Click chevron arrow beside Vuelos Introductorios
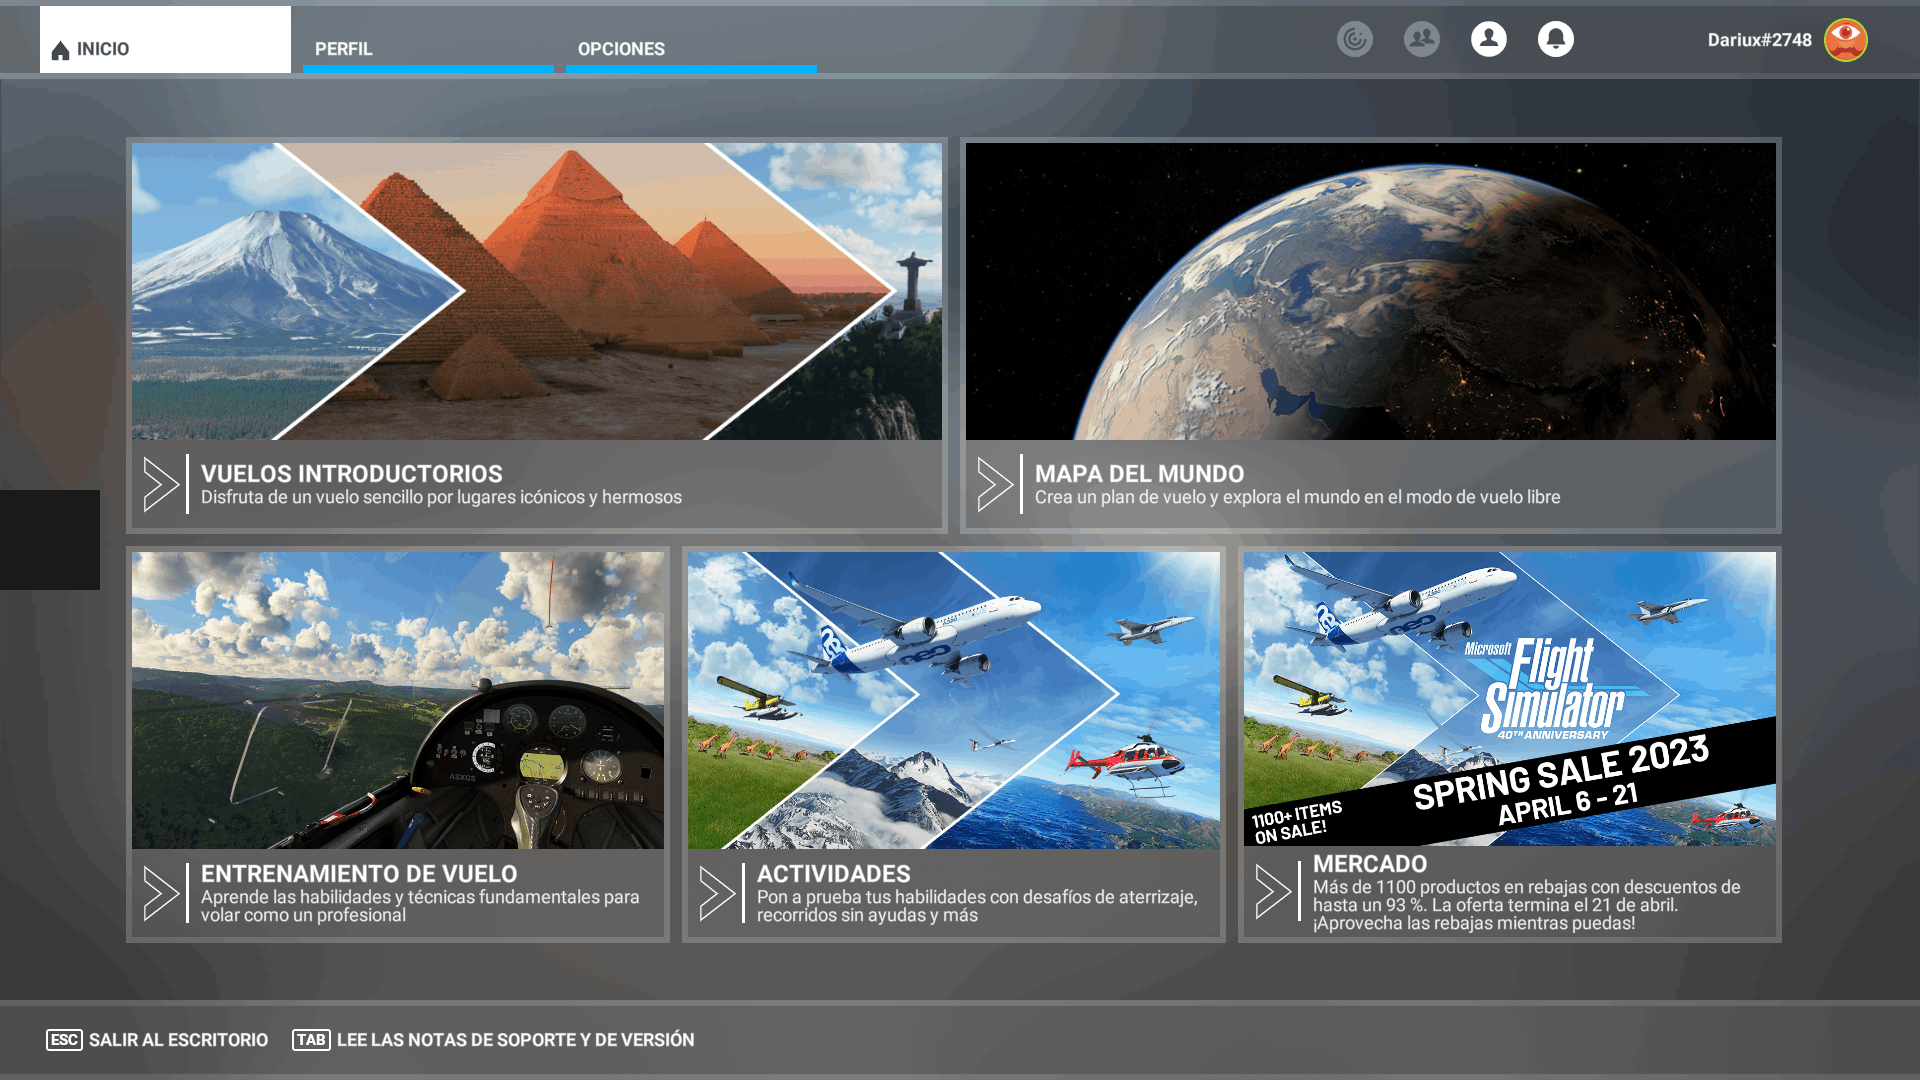 [x=161, y=484]
